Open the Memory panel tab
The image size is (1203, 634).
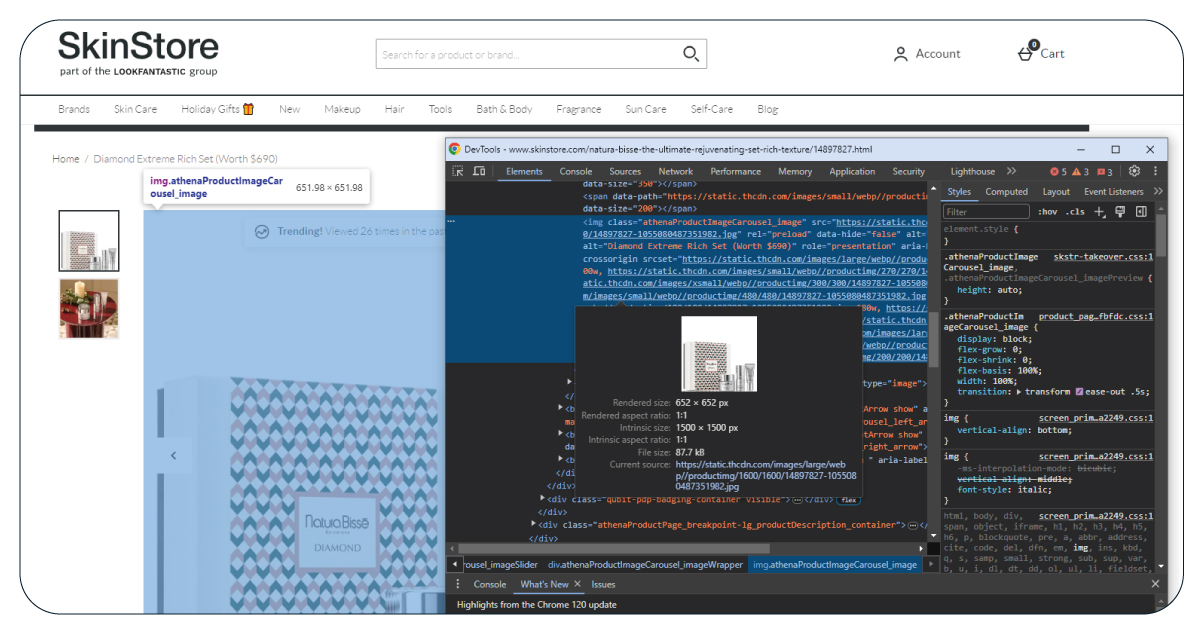coord(795,172)
